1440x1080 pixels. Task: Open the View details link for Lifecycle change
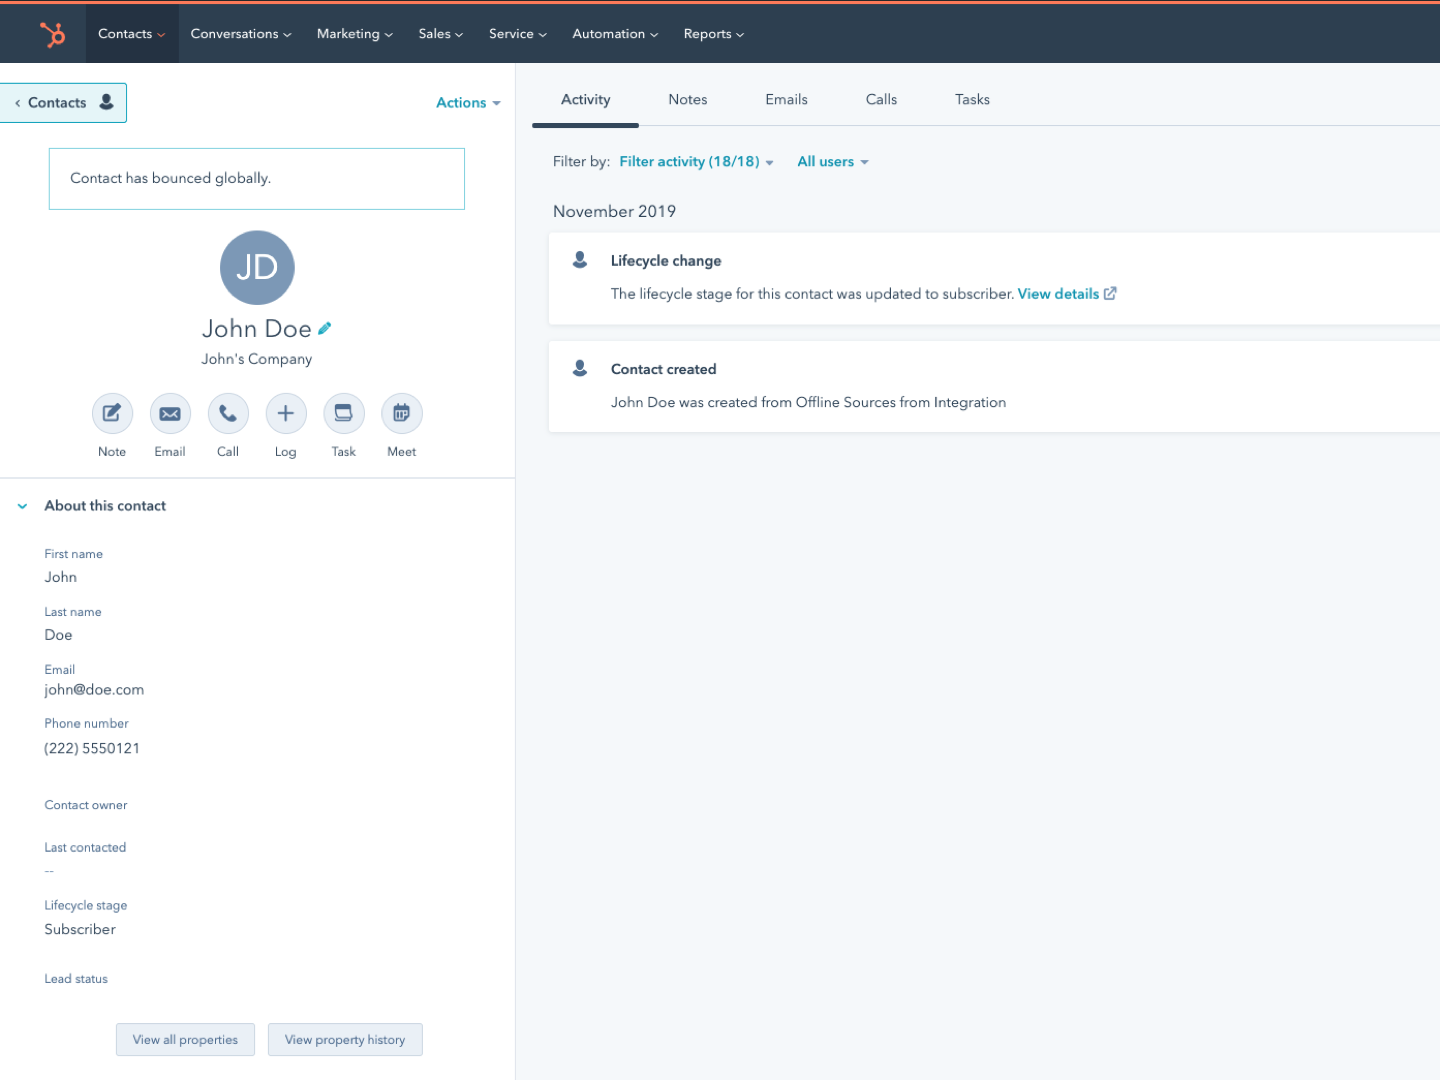click(1067, 294)
